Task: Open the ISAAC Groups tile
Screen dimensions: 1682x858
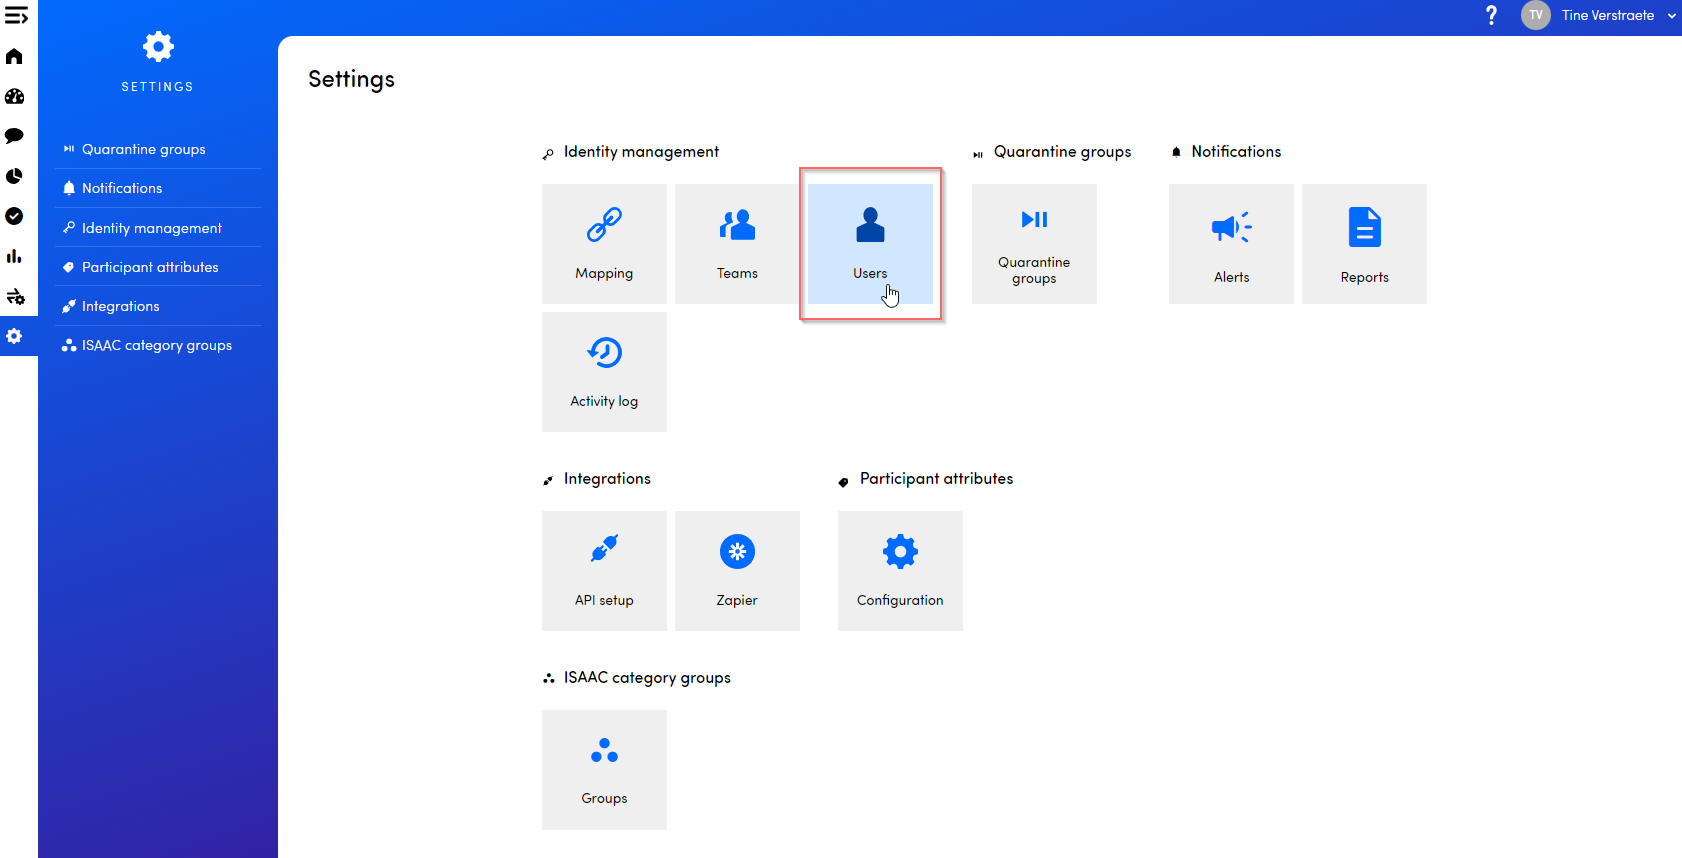Action: click(604, 769)
